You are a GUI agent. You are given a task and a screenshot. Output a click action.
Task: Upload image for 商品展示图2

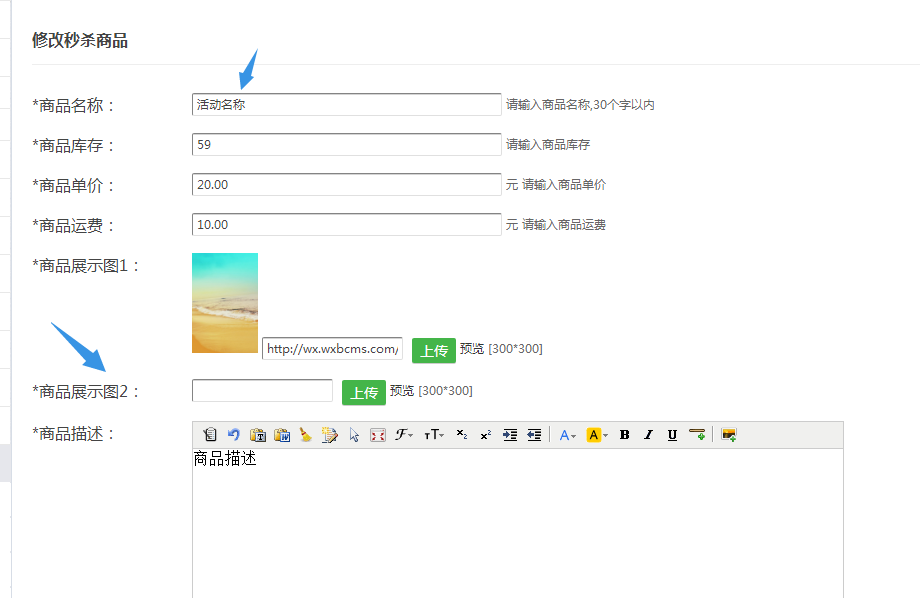(364, 393)
